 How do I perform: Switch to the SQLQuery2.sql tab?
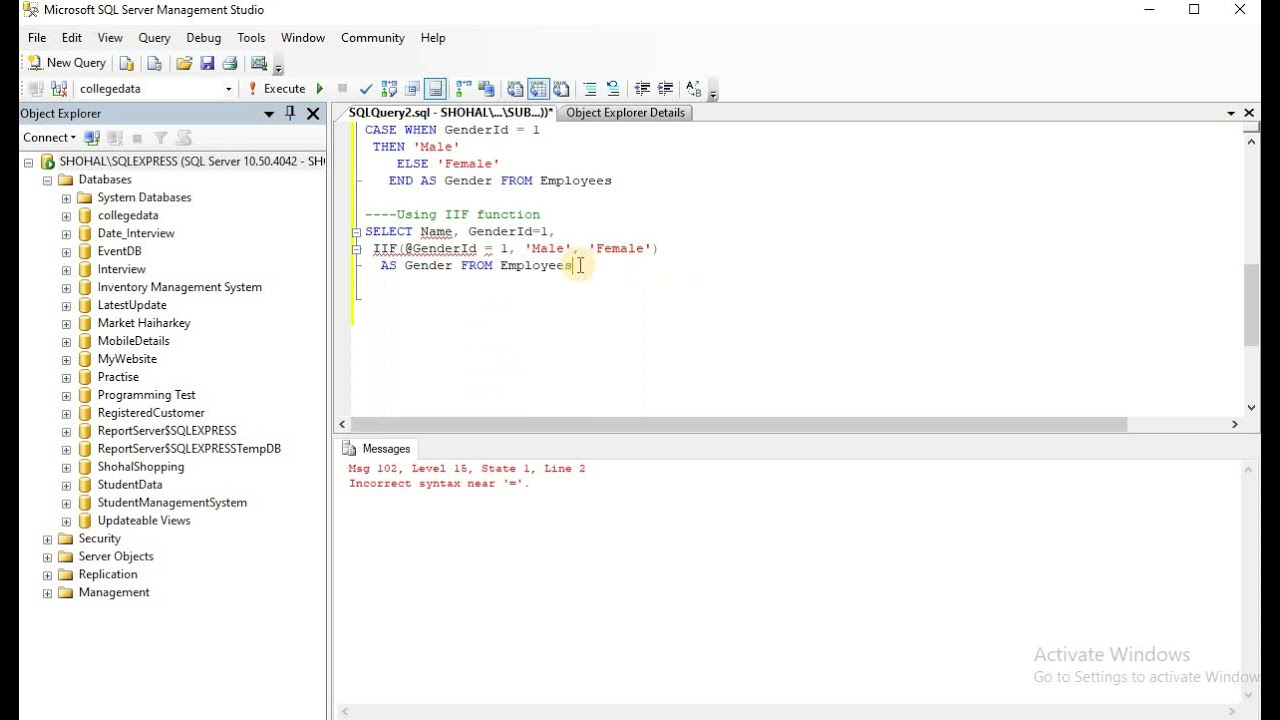(449, 113)
